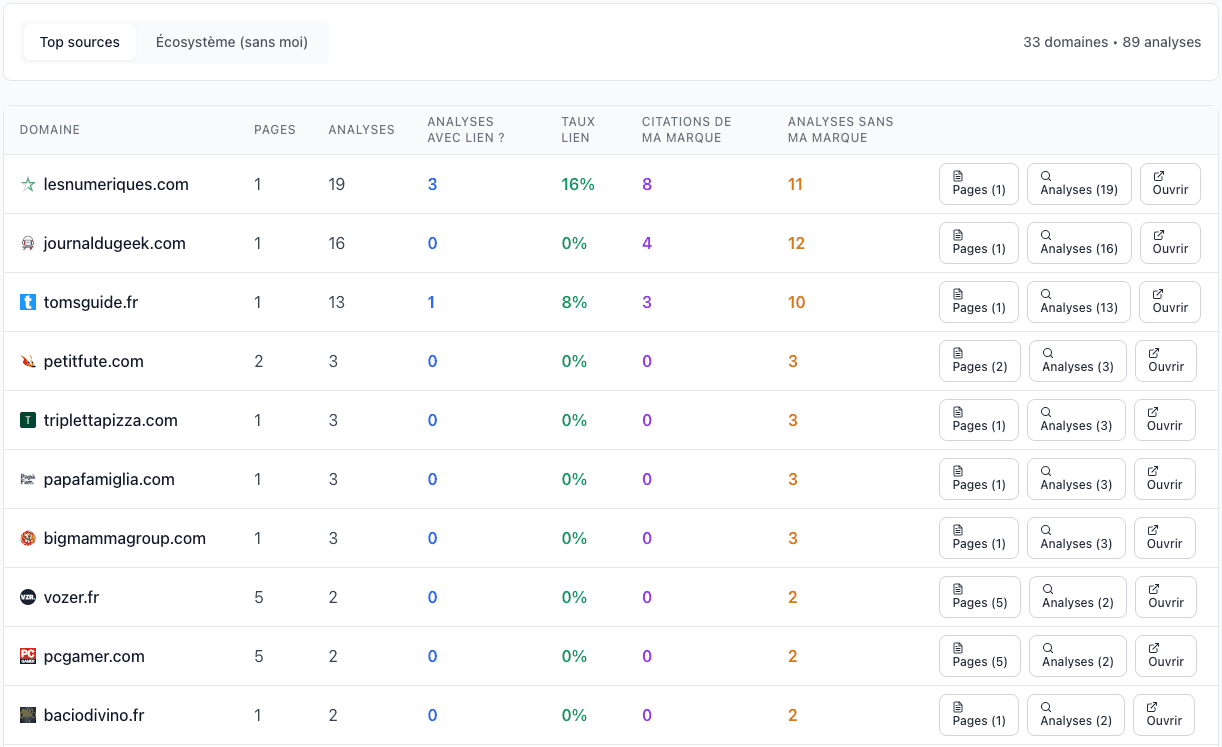Click the bigmammagroup.com favicon
The height and width of the screenshot is (747, 1222).
coord(28,538)
